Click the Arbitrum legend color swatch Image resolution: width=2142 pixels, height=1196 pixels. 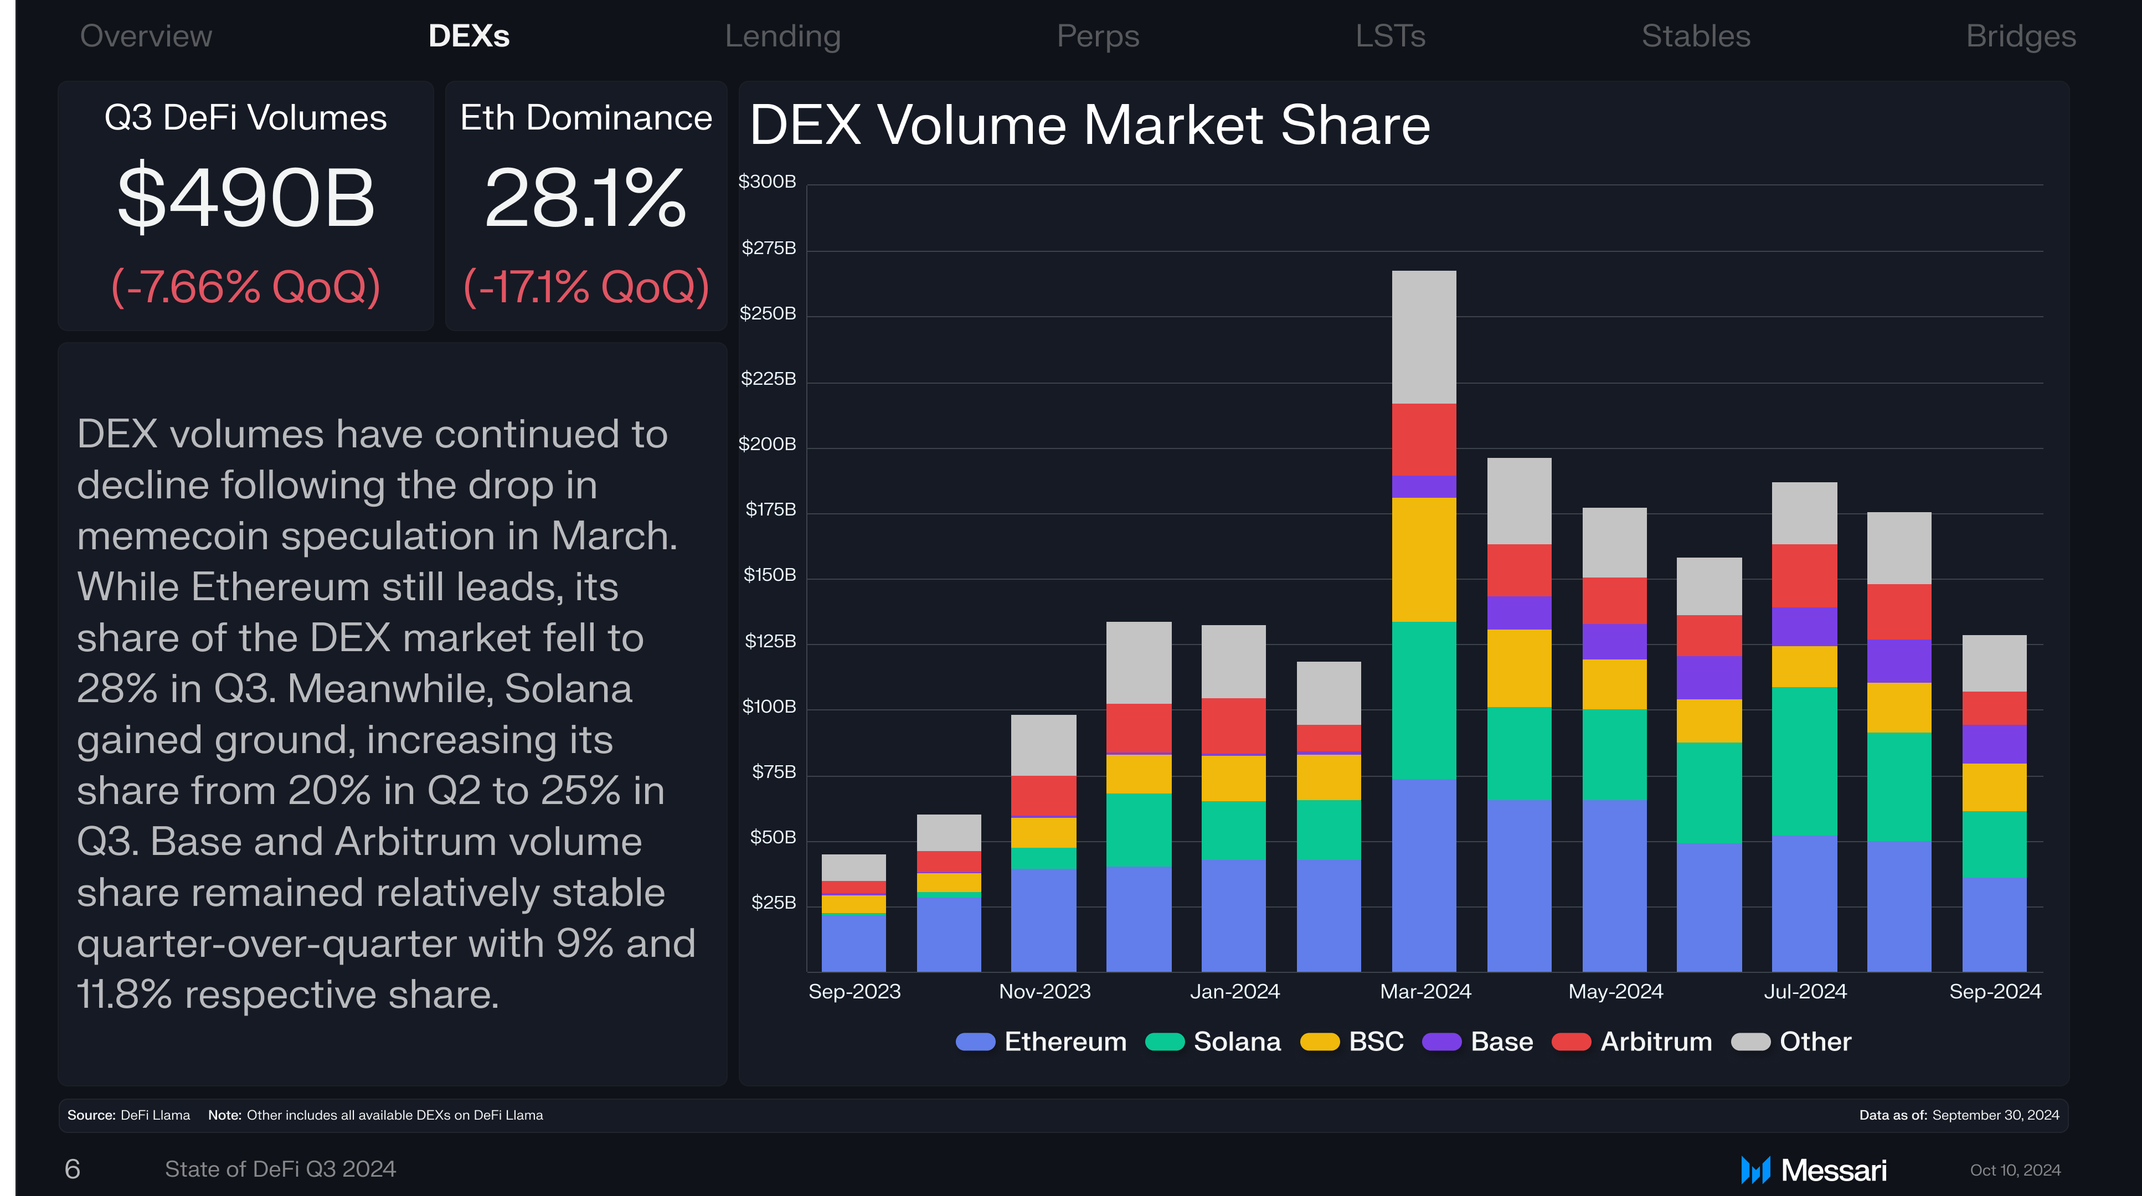click(x=1572, y=1042)
